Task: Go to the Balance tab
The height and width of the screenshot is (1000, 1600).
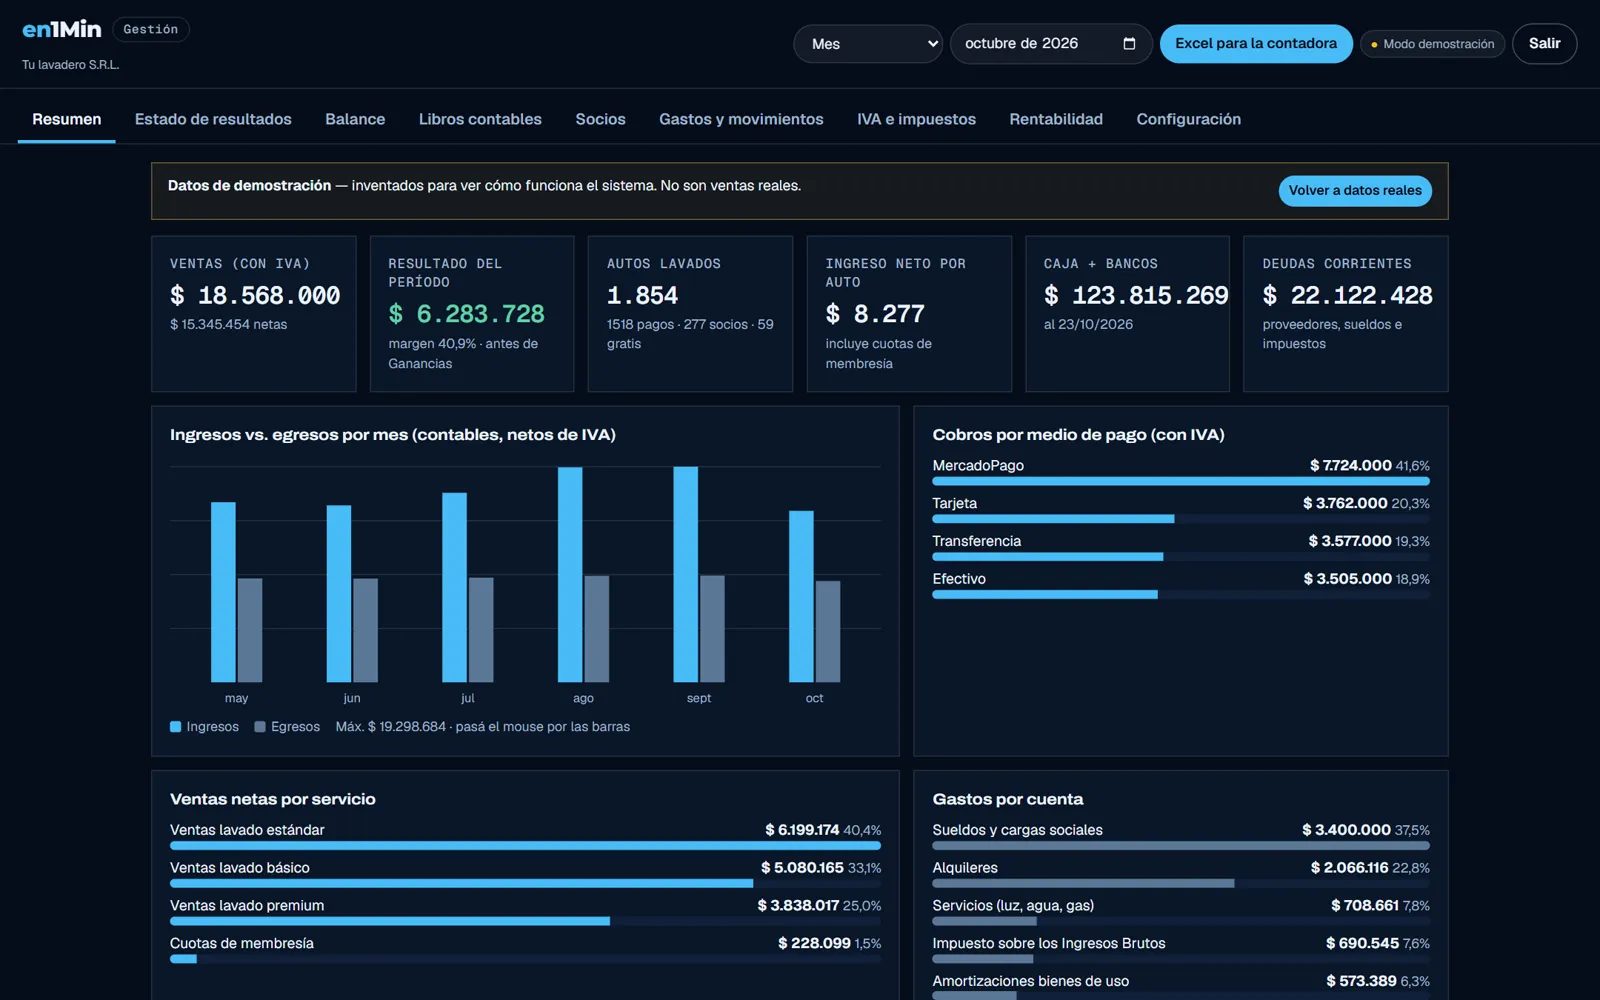Action: click(355, 119)
